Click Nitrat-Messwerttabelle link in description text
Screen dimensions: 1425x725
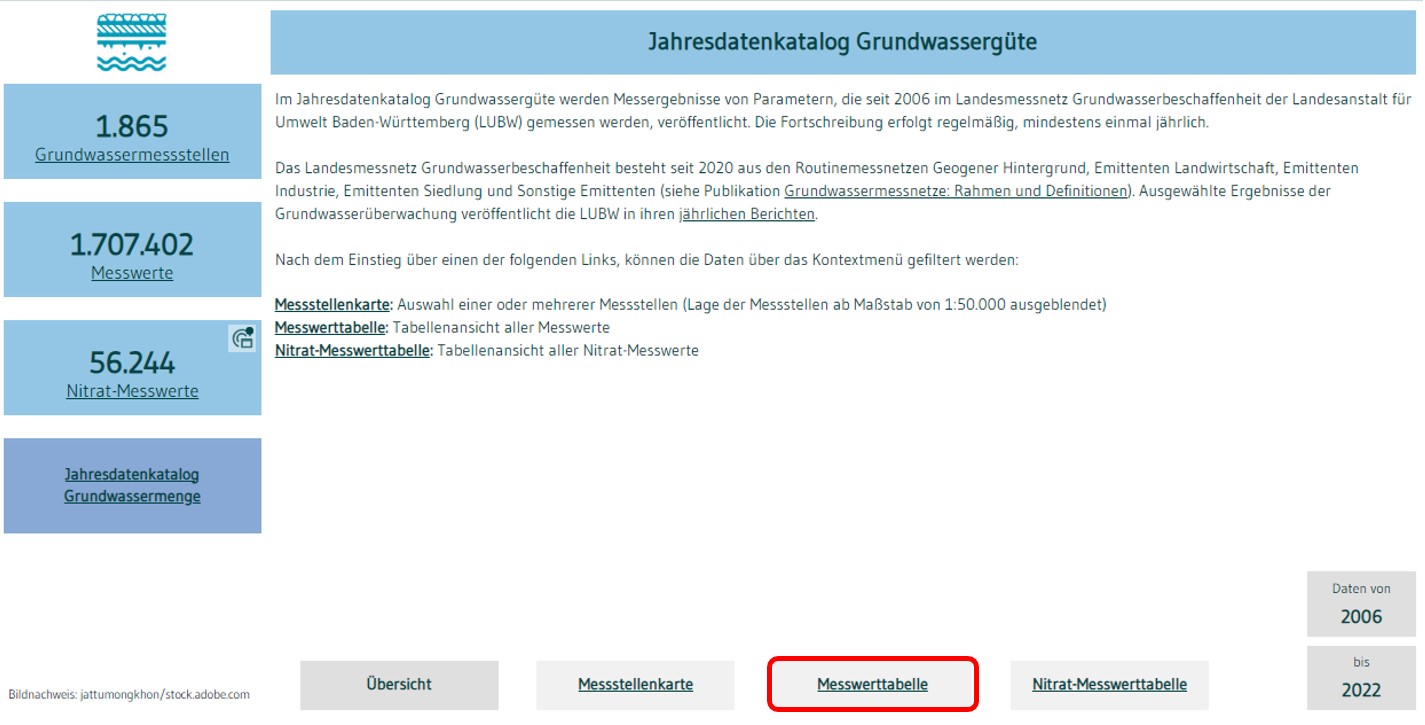(x=352, y=351)
